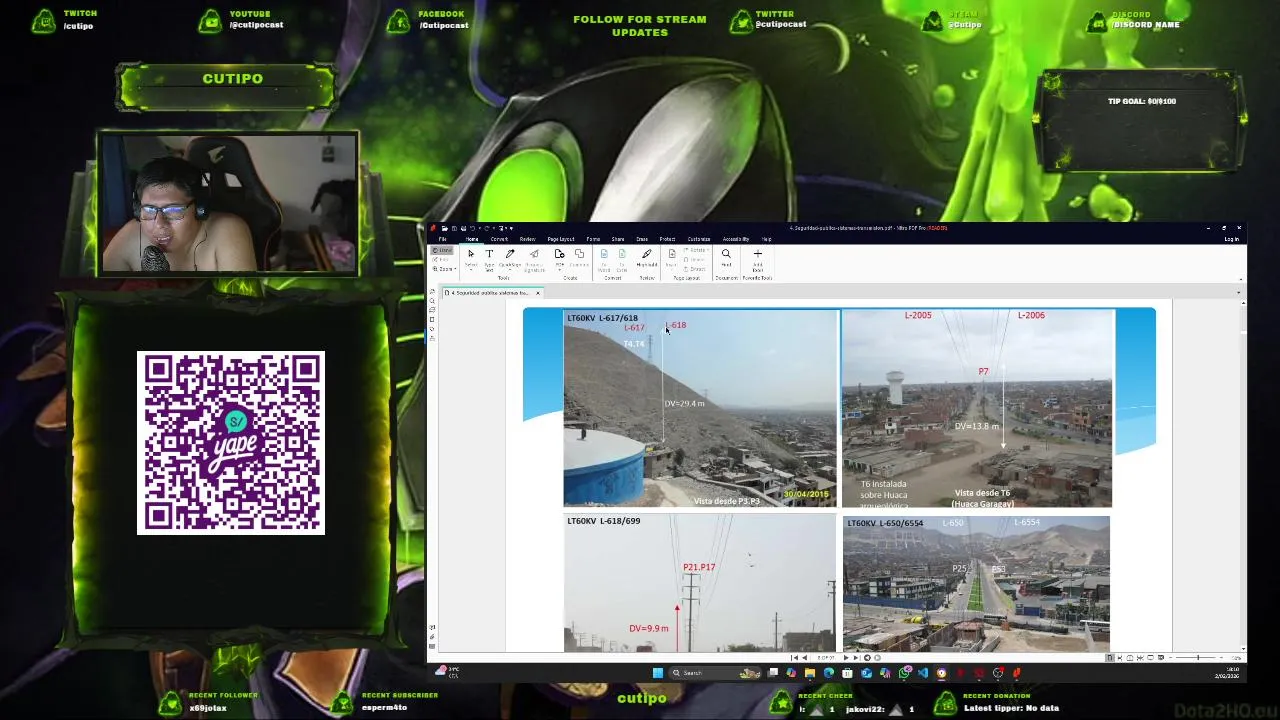Image resolution: width=1280 pixels, height=720 pixels.
Task: Click Redo in quick access toolbar
Action: (486, 228)
